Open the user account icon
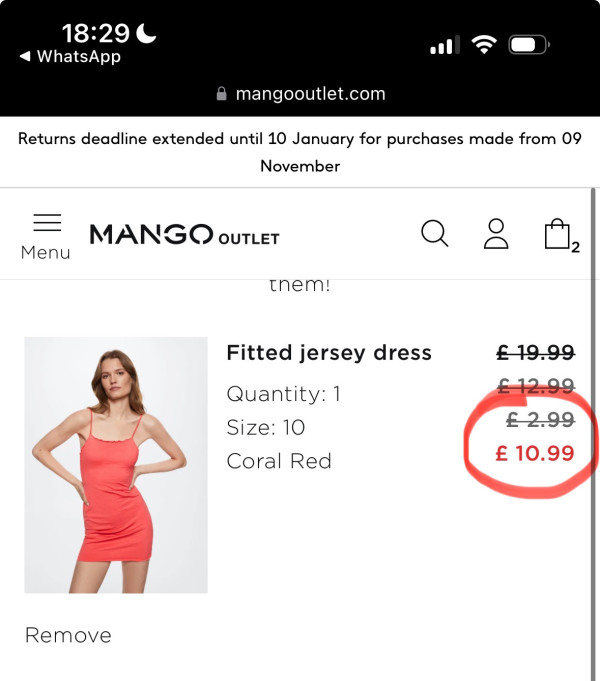 [x=496, y=234]
